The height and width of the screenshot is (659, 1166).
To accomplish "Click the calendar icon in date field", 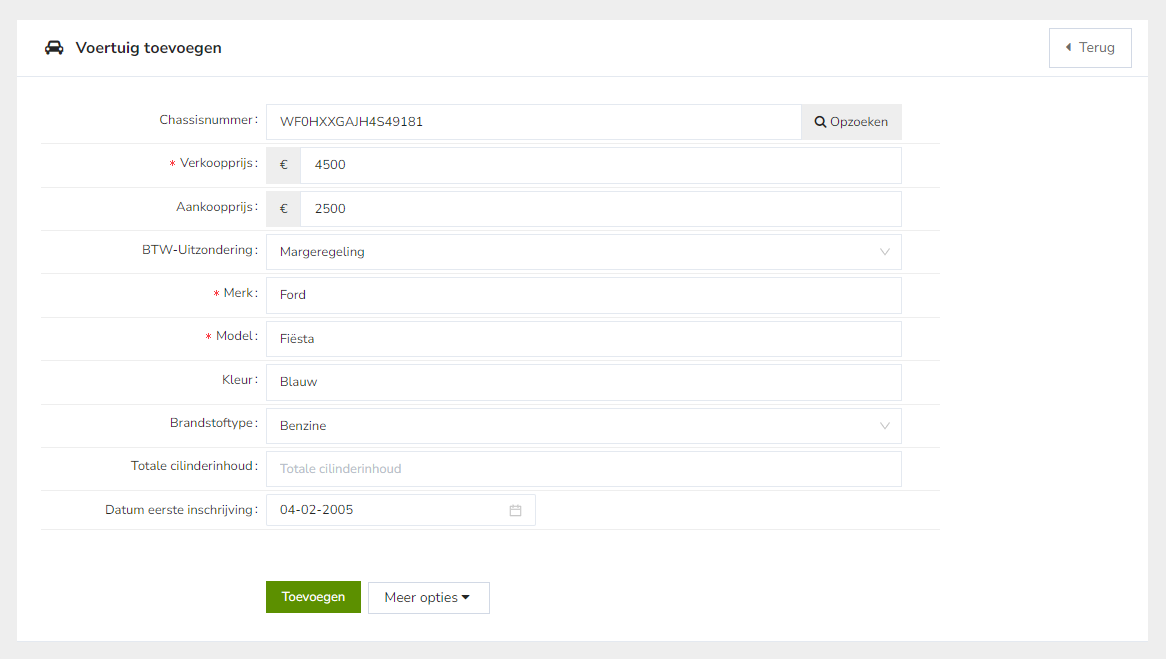I will tap(516, 510).
